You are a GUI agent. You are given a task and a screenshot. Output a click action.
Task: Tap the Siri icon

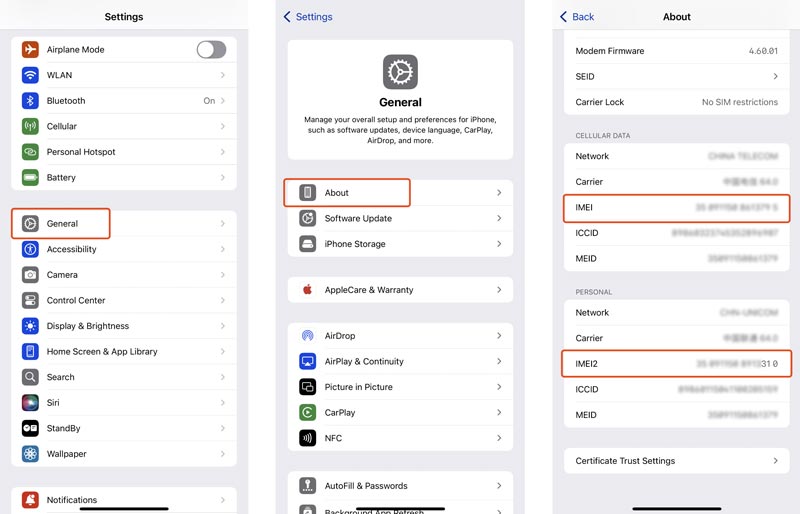click(x=30, y=402)
